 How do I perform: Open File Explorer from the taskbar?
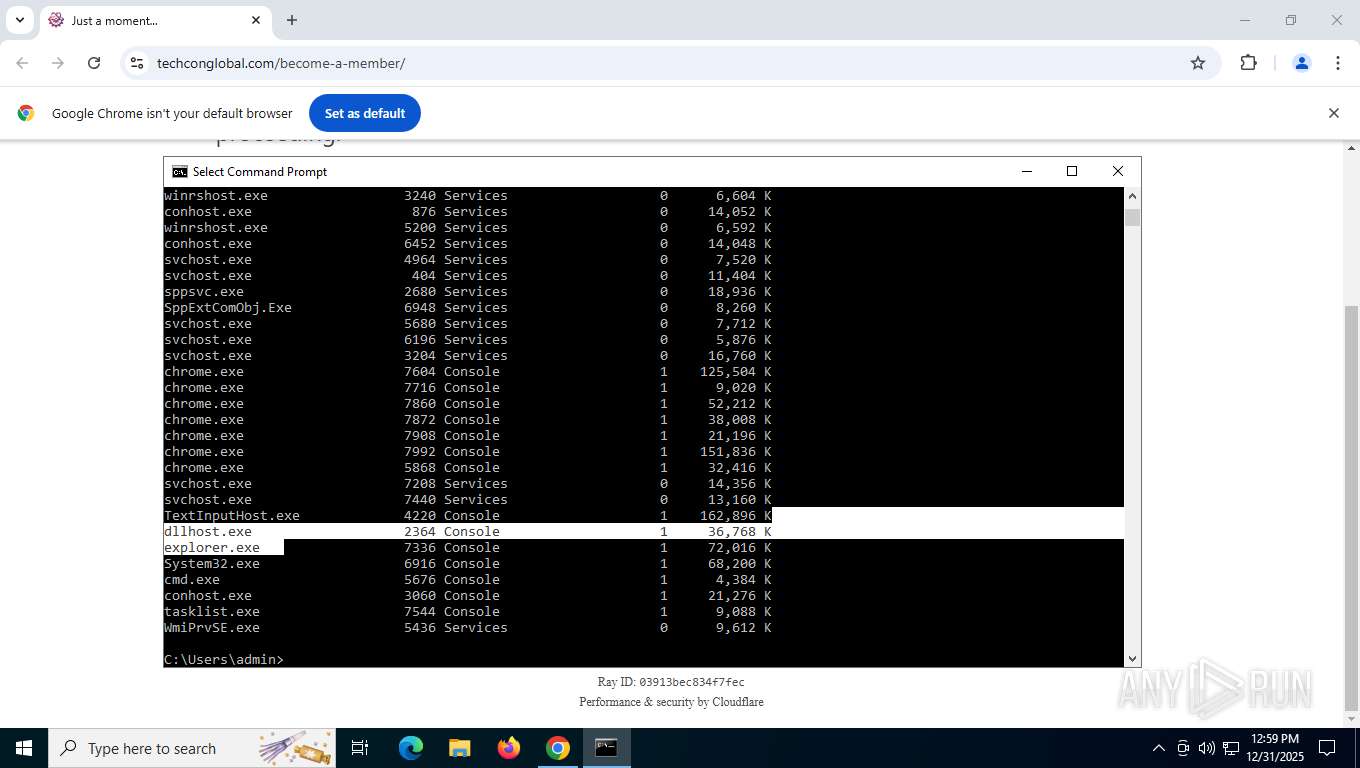click(460, 748)
